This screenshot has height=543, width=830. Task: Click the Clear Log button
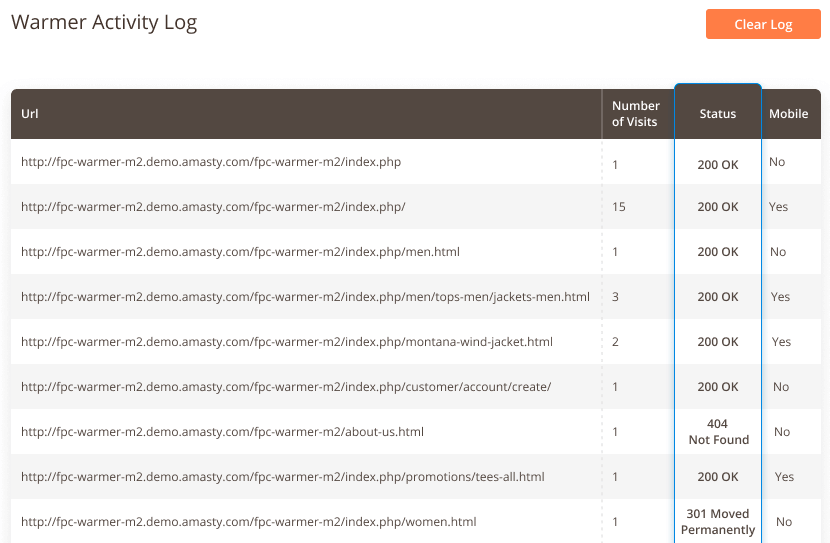763,24
